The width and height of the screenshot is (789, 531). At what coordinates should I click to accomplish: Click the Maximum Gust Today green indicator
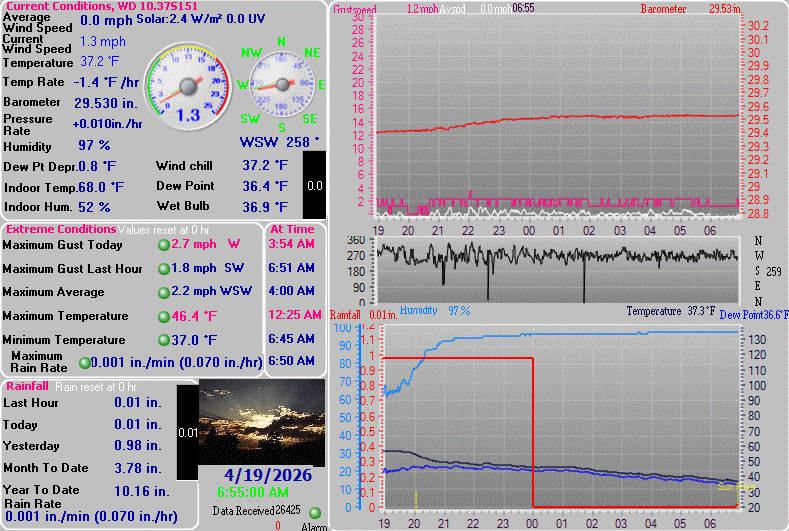tap(164, 244)
